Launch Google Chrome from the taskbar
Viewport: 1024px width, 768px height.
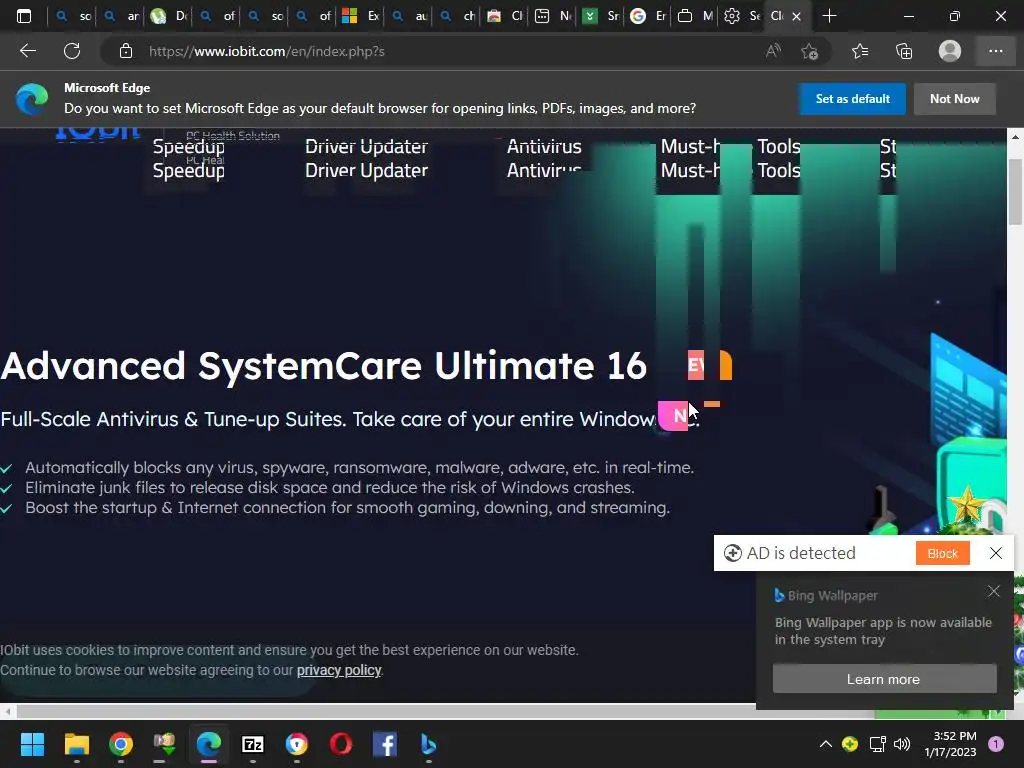click(x=121, y=744)
